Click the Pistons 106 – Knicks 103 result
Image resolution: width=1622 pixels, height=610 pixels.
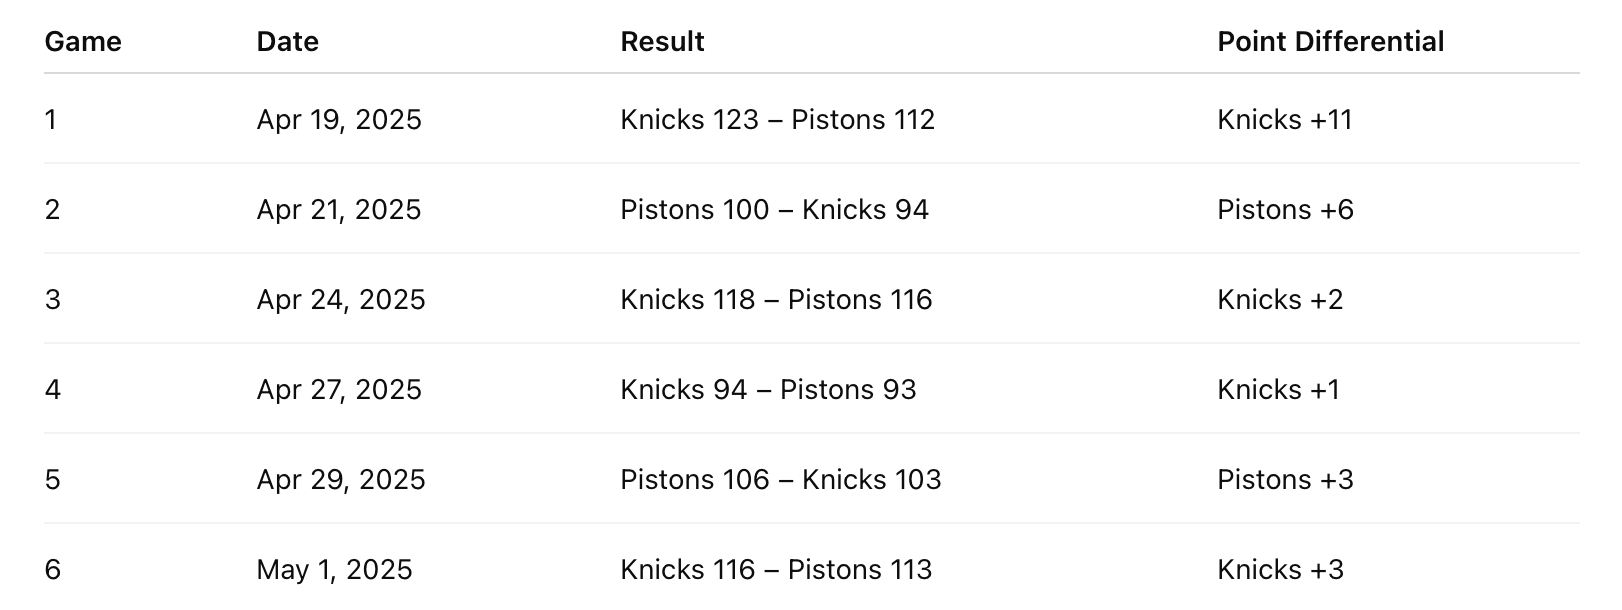pyautogui.click(x=780, y=480)
